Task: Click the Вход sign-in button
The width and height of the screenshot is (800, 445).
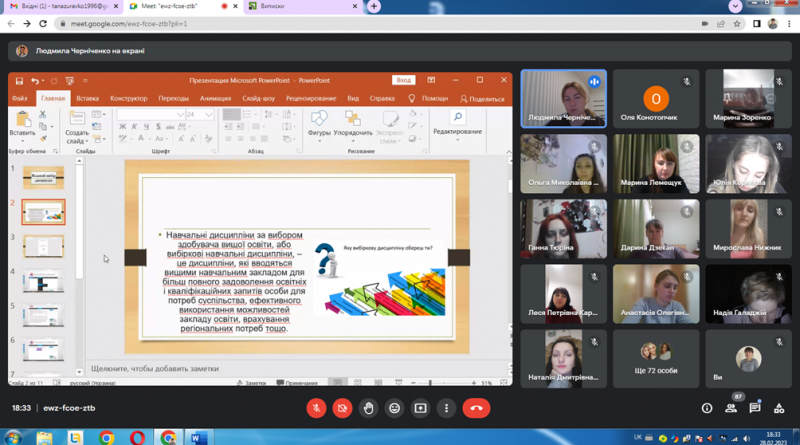Action: pyautogui.click(x=404, y=80)
